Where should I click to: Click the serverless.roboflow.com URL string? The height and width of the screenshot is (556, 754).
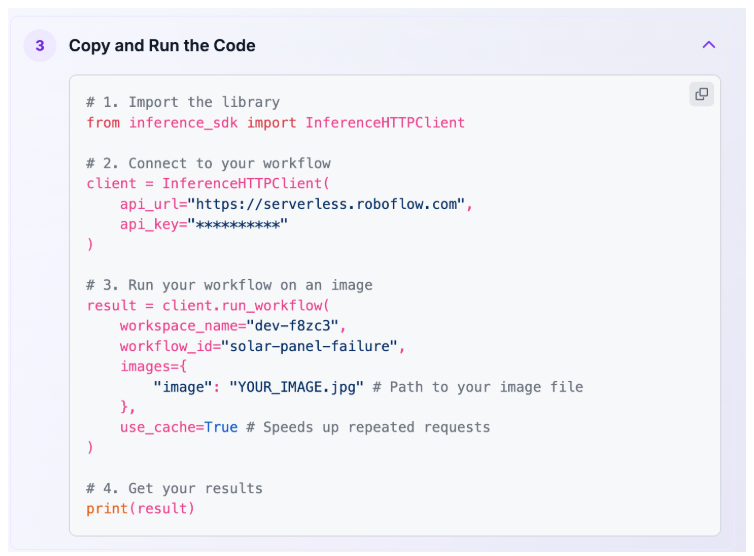330,204
